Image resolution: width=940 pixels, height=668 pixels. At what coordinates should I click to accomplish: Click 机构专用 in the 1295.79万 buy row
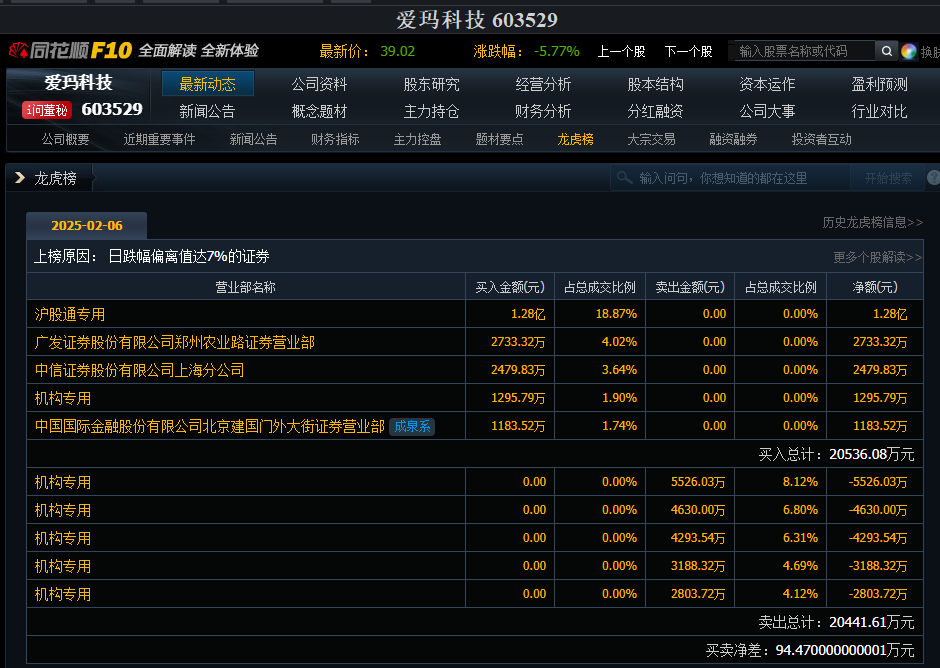63,398
